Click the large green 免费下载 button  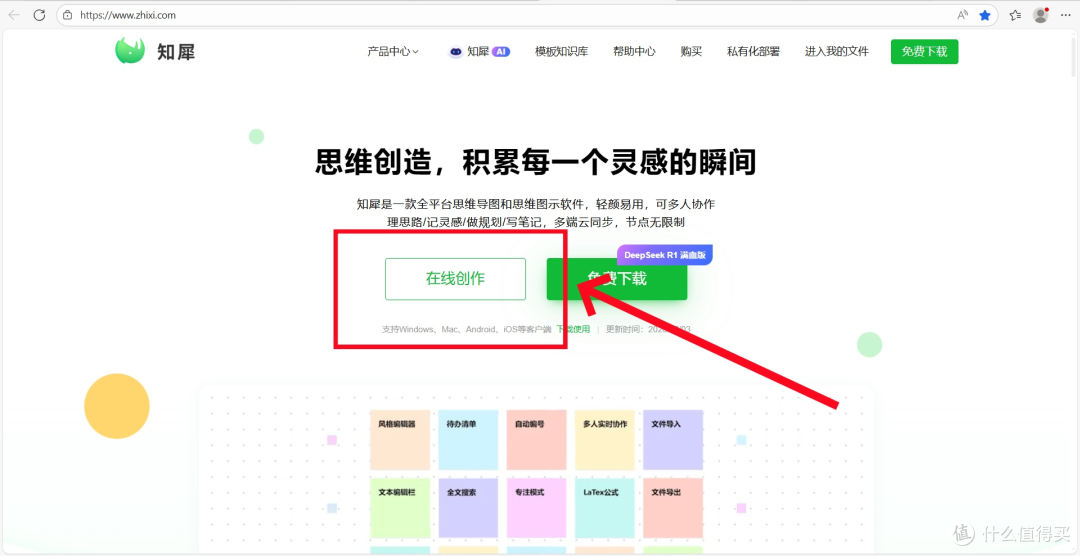click(617, 279)
